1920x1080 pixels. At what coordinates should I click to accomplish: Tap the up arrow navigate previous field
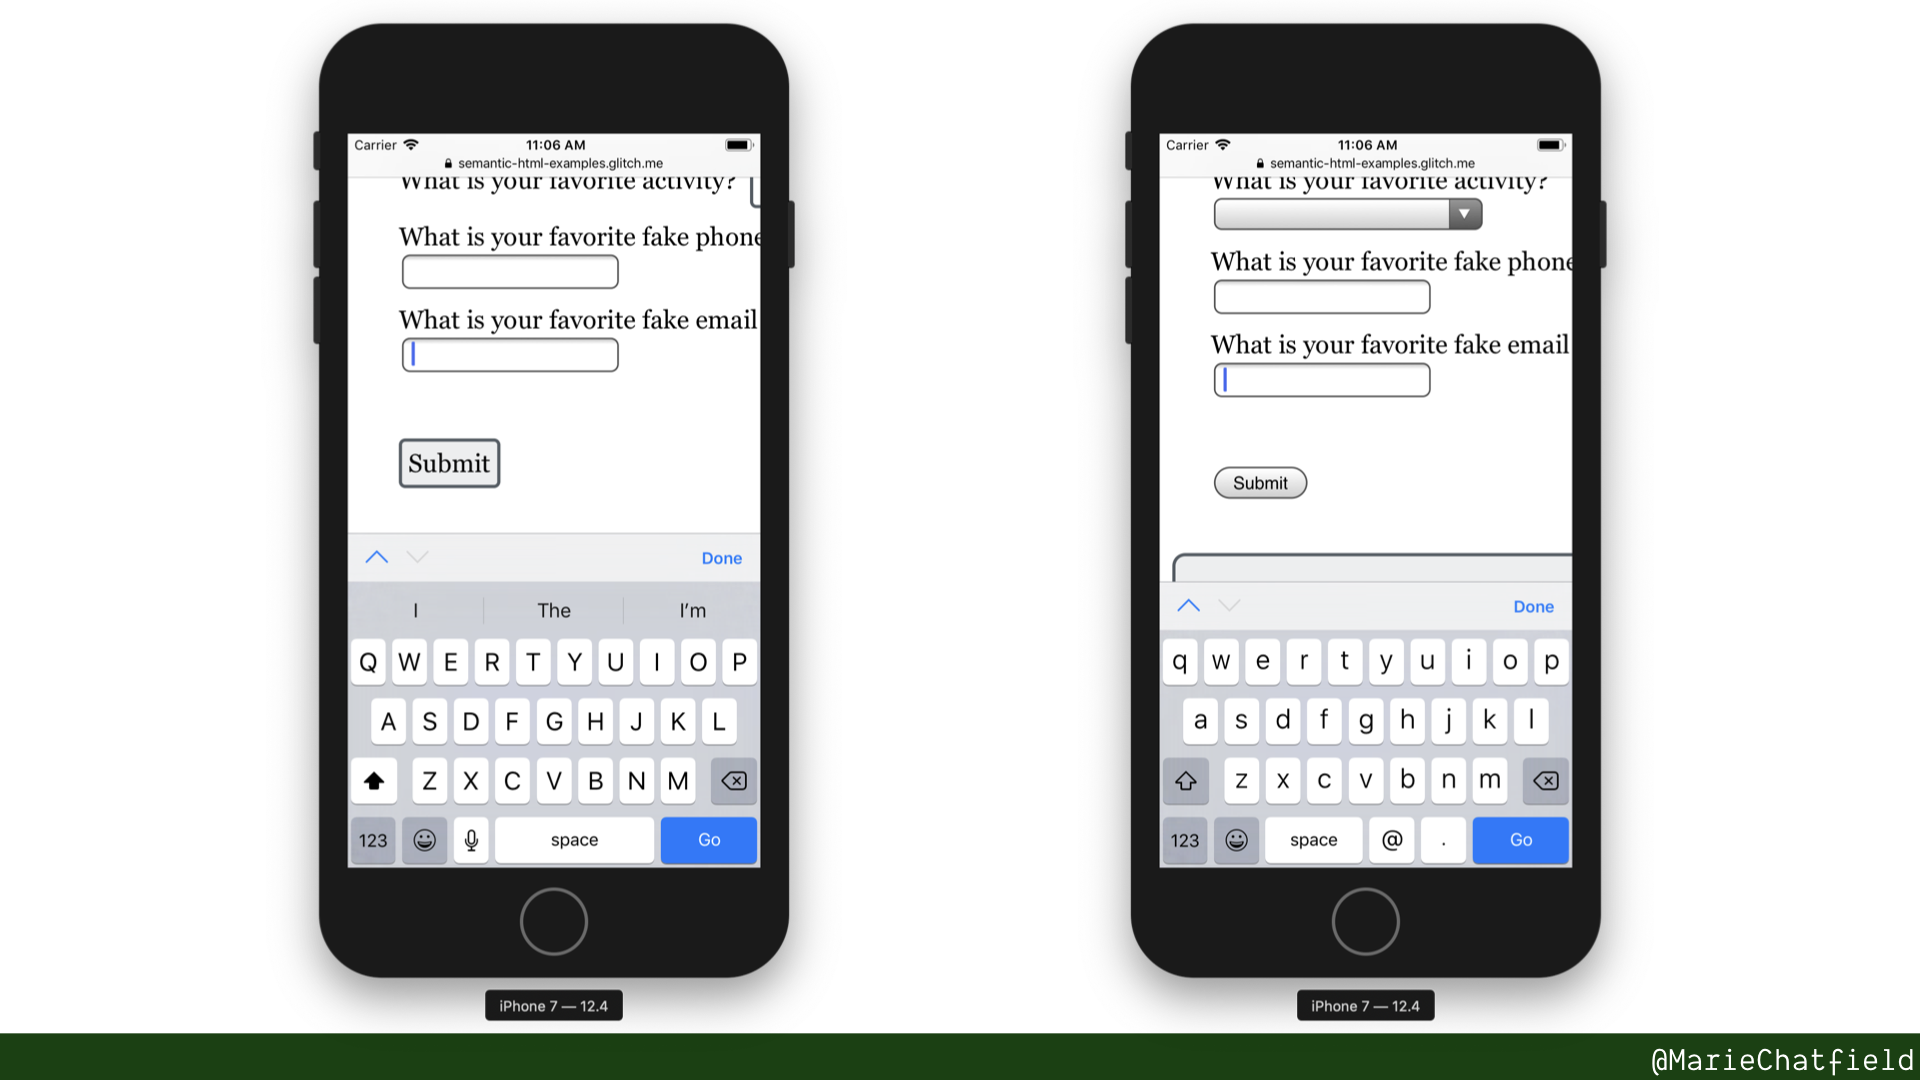click(376, 556)
